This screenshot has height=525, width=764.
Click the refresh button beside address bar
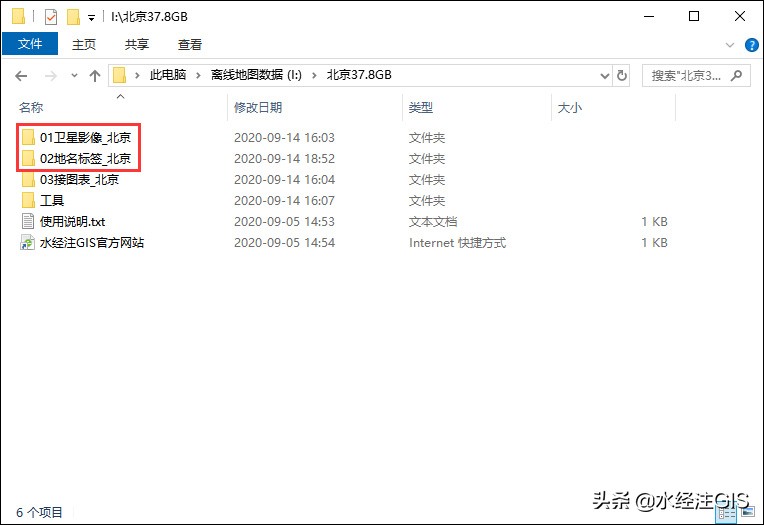tap(622, 76)
